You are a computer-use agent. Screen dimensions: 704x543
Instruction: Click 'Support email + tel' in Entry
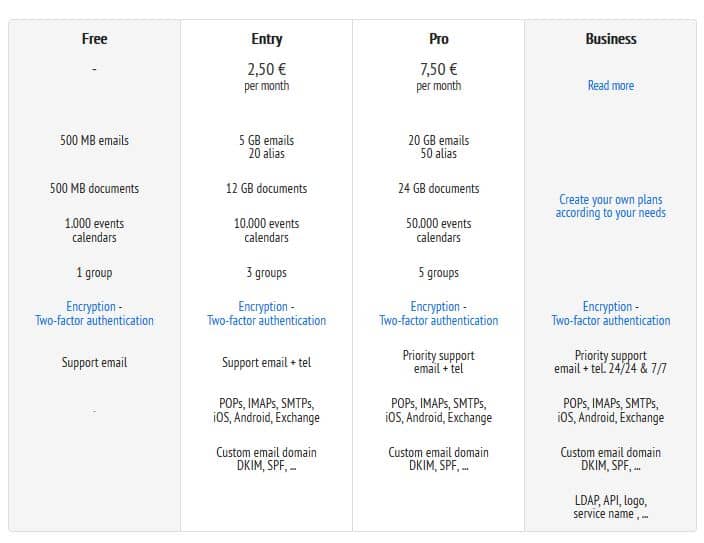pyautogui.click(x=266, y=362)
